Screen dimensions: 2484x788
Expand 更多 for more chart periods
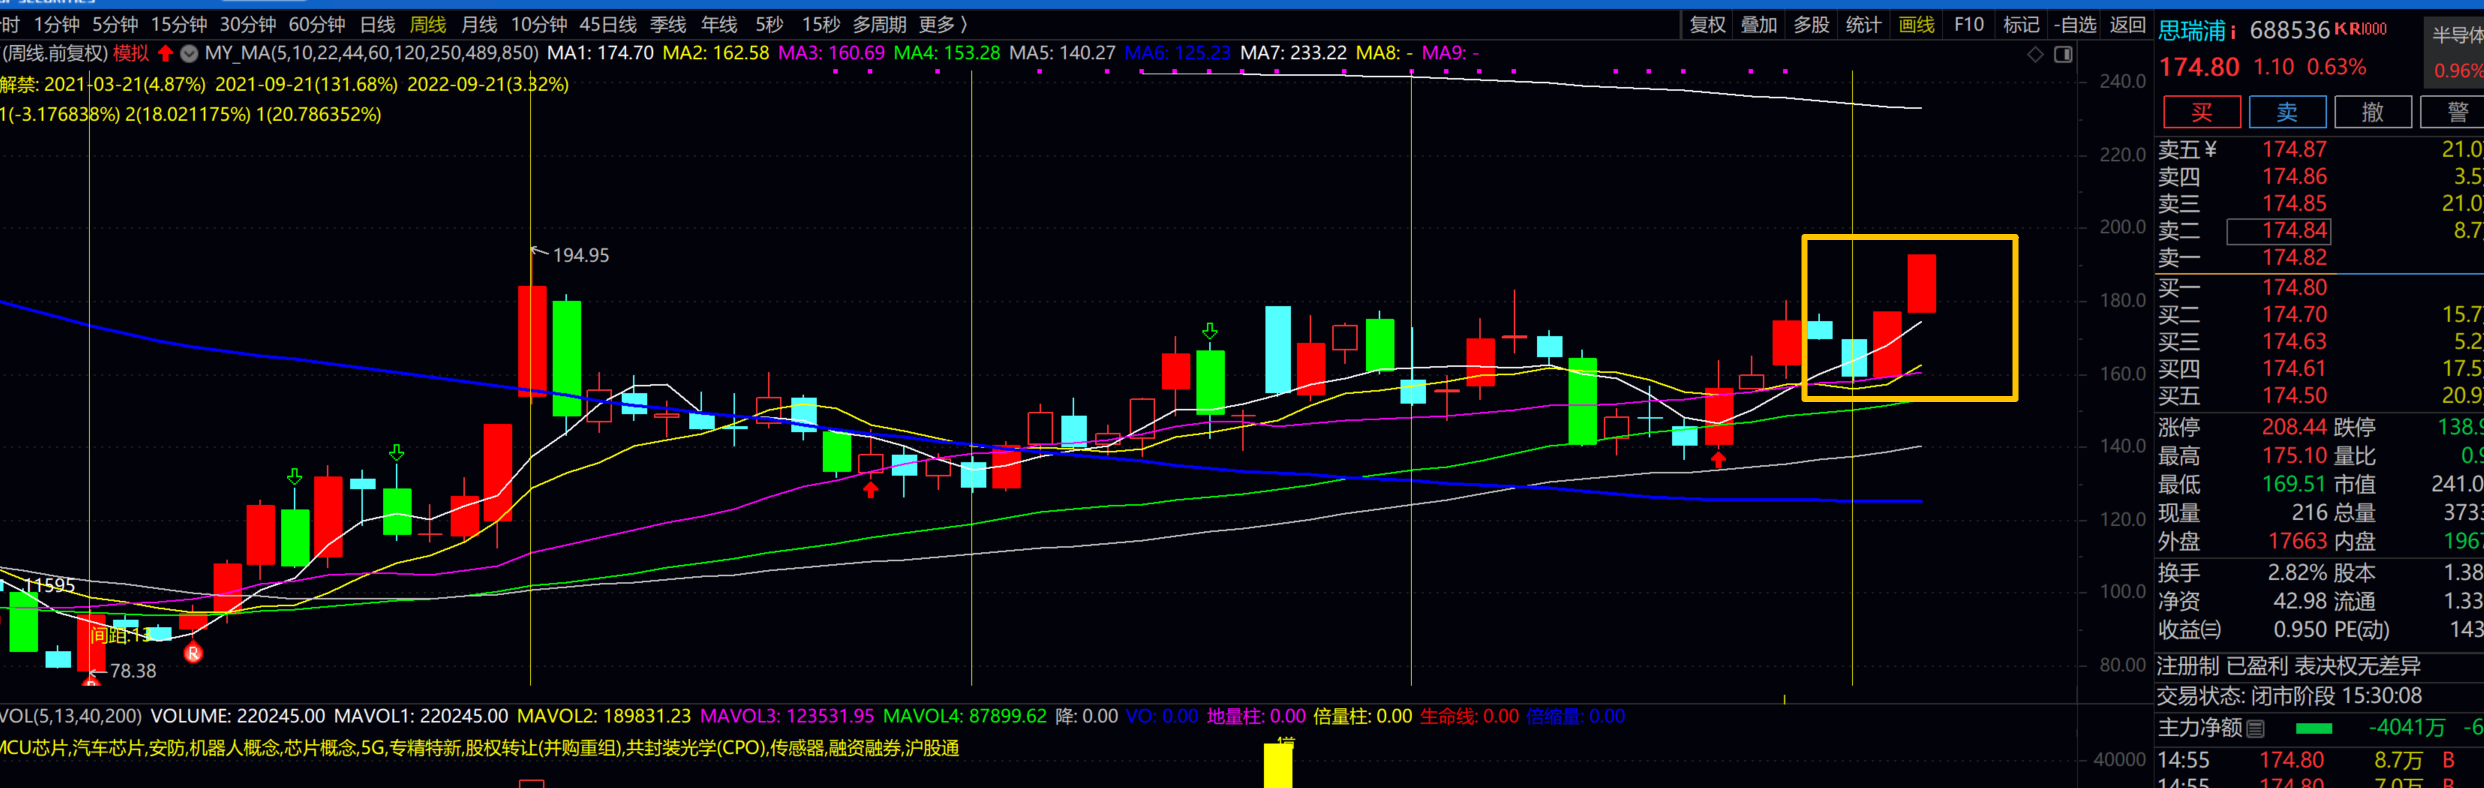tap(942, 25)
